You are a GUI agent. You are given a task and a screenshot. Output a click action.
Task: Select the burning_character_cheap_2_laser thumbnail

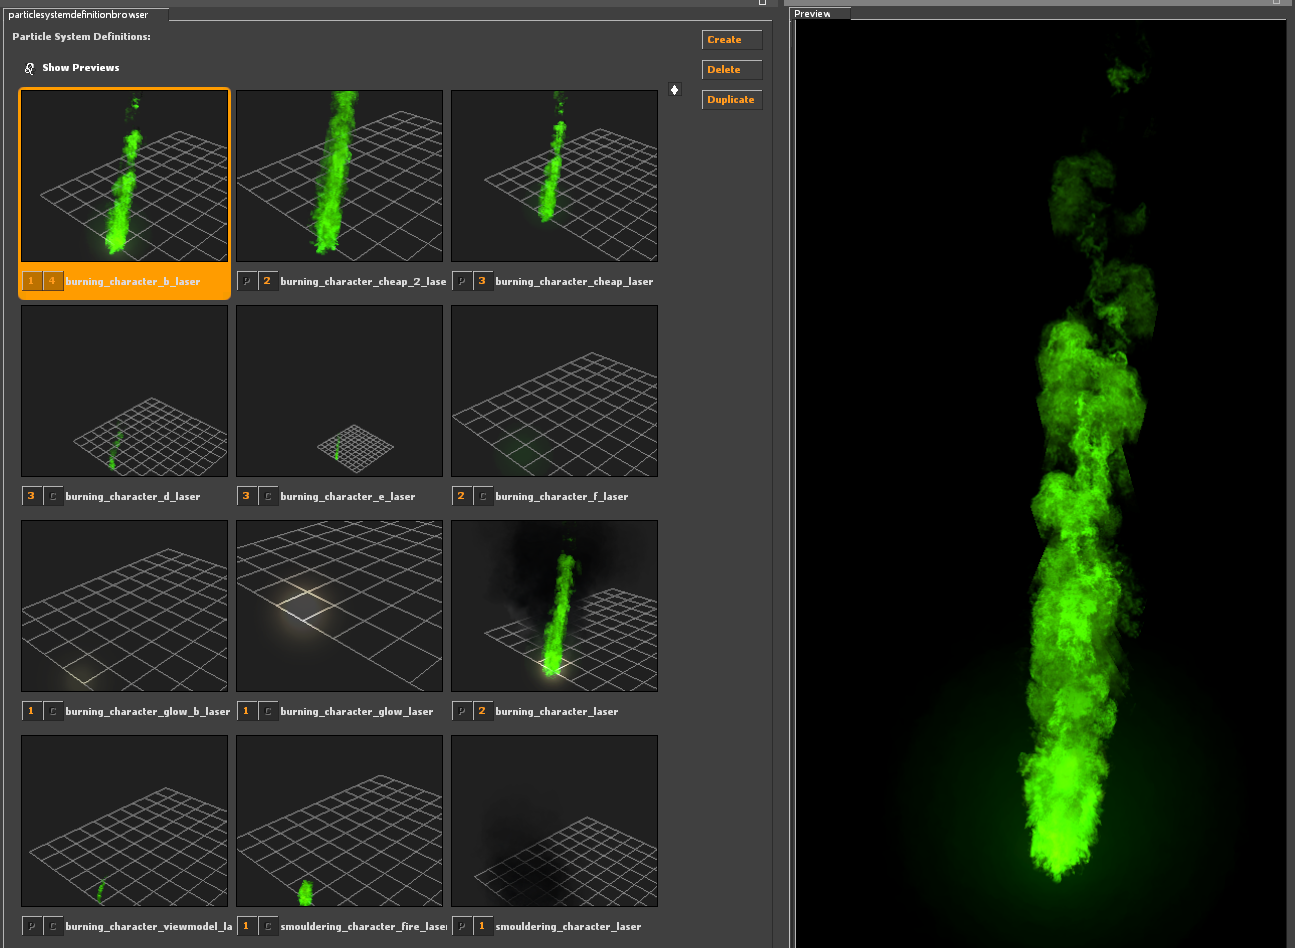[x=339, y=176]
